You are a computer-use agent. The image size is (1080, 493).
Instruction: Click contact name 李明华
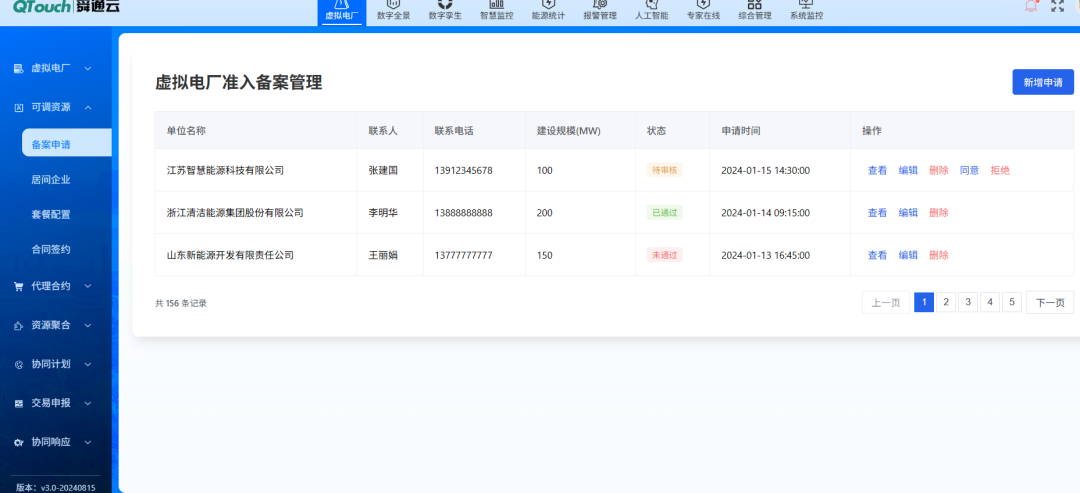tap(383, 213)
